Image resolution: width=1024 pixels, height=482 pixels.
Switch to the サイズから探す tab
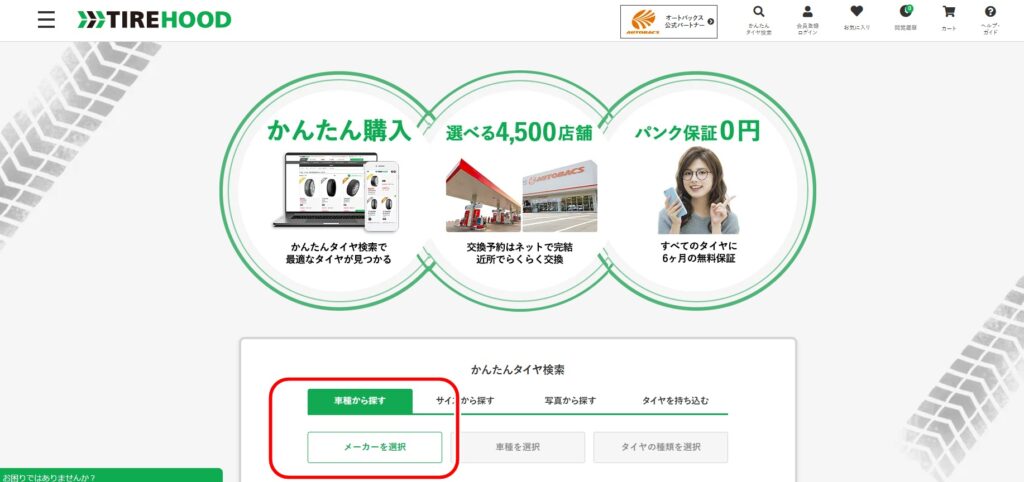(x=465, y=401)
